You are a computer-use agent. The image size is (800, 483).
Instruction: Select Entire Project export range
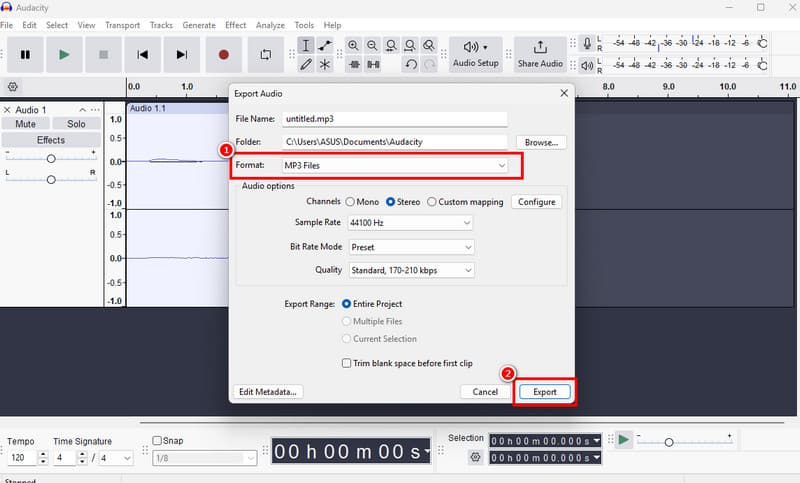346,304
